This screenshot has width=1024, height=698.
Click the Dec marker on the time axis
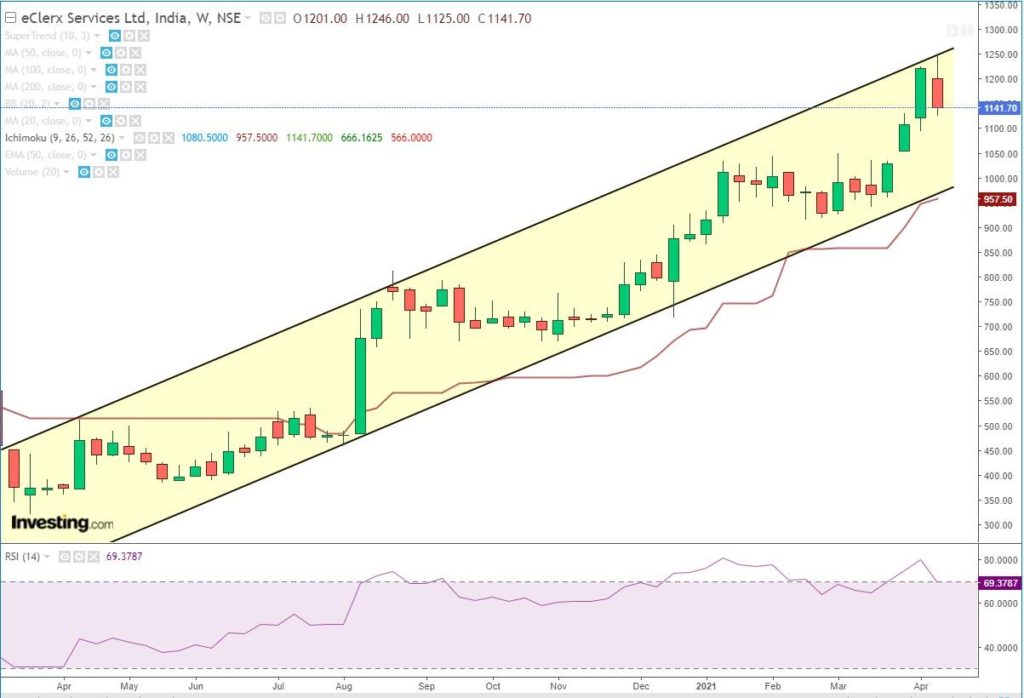(x=641, y=686)
